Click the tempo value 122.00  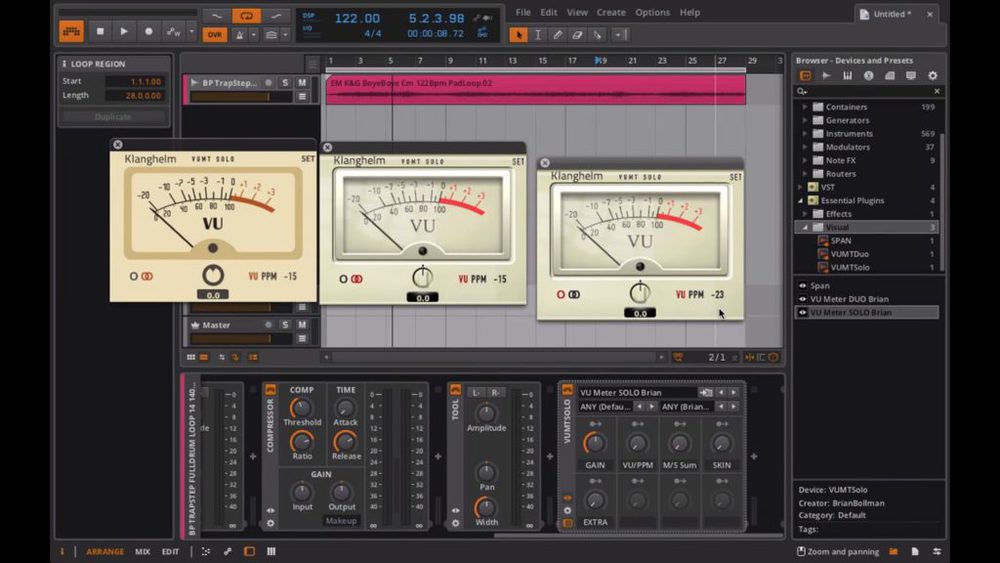click(357, 18)
